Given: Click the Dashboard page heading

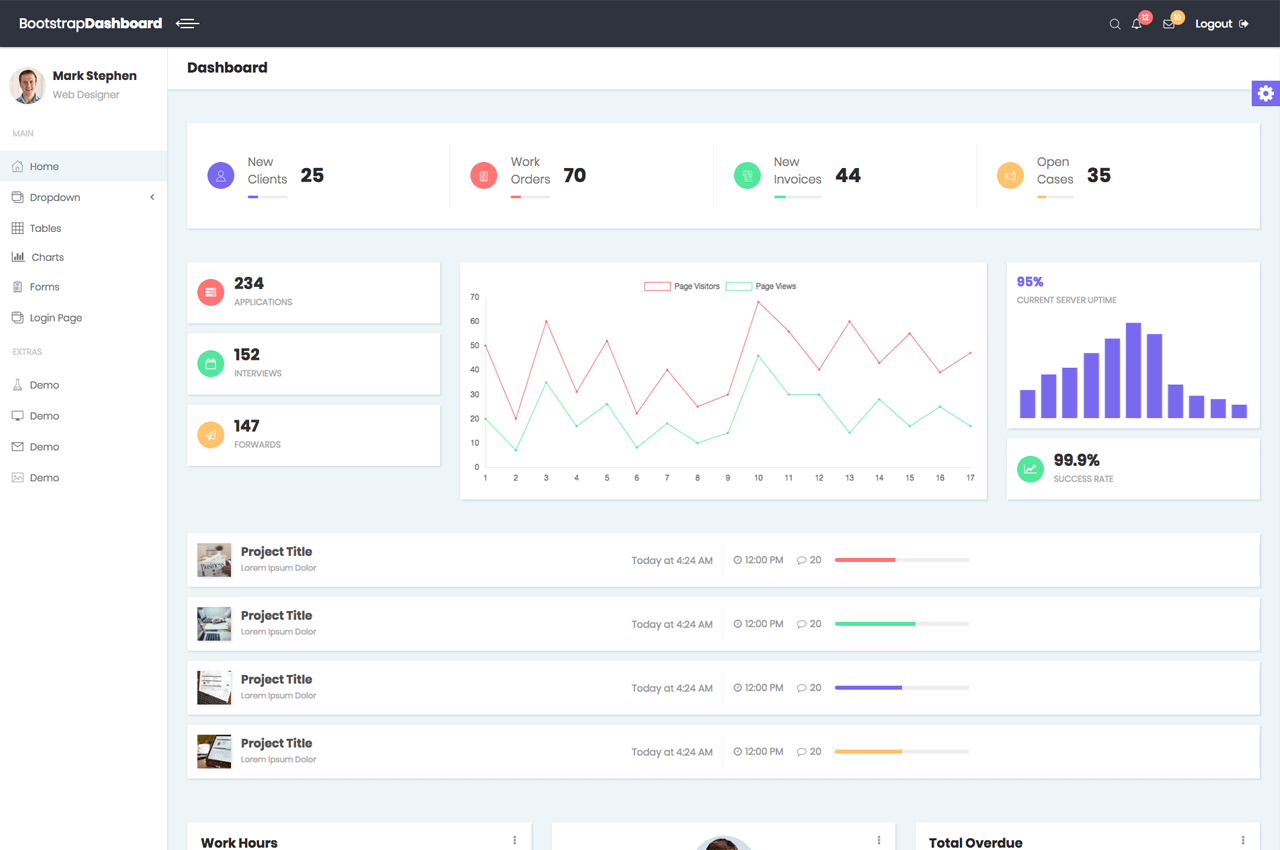Looking at the screenshot, I should tap(227, 68).
